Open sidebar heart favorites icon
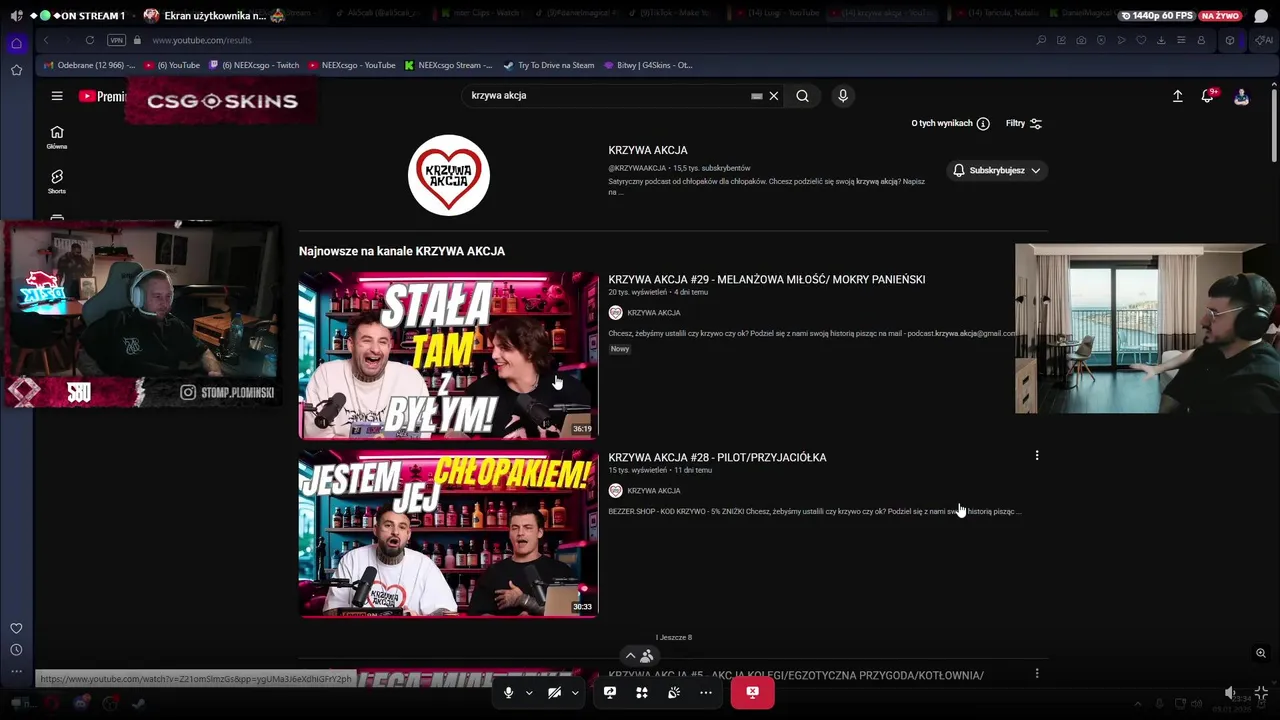The image size is (1280, 720). pos(16,628)
